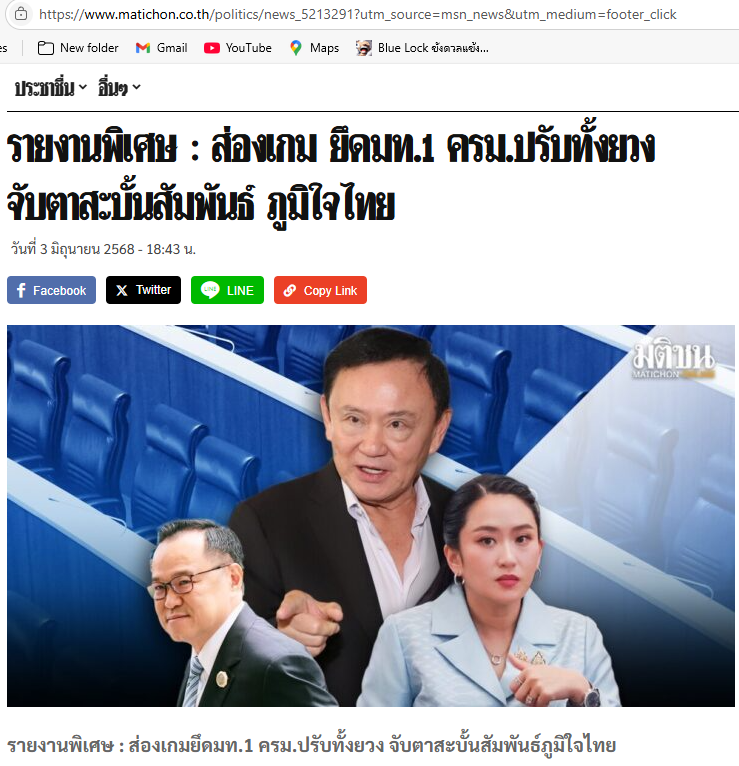Click the Facebook f logo icon

click(21, 291)
